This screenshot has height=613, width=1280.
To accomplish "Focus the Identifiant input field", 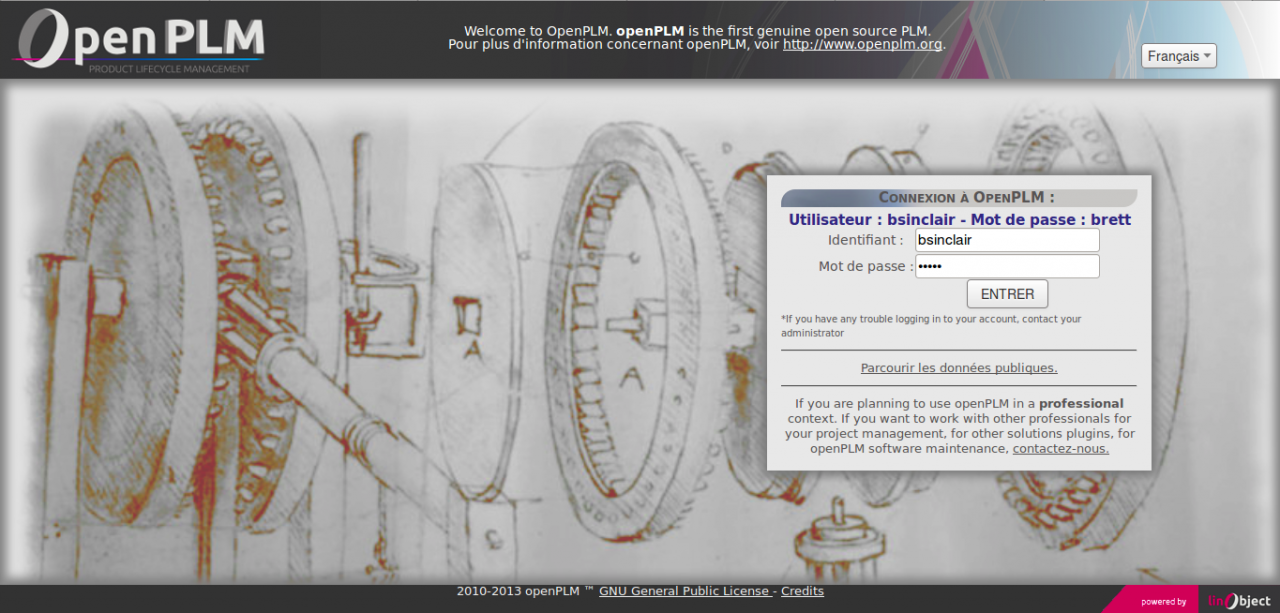I will (x=1007, y=240).
